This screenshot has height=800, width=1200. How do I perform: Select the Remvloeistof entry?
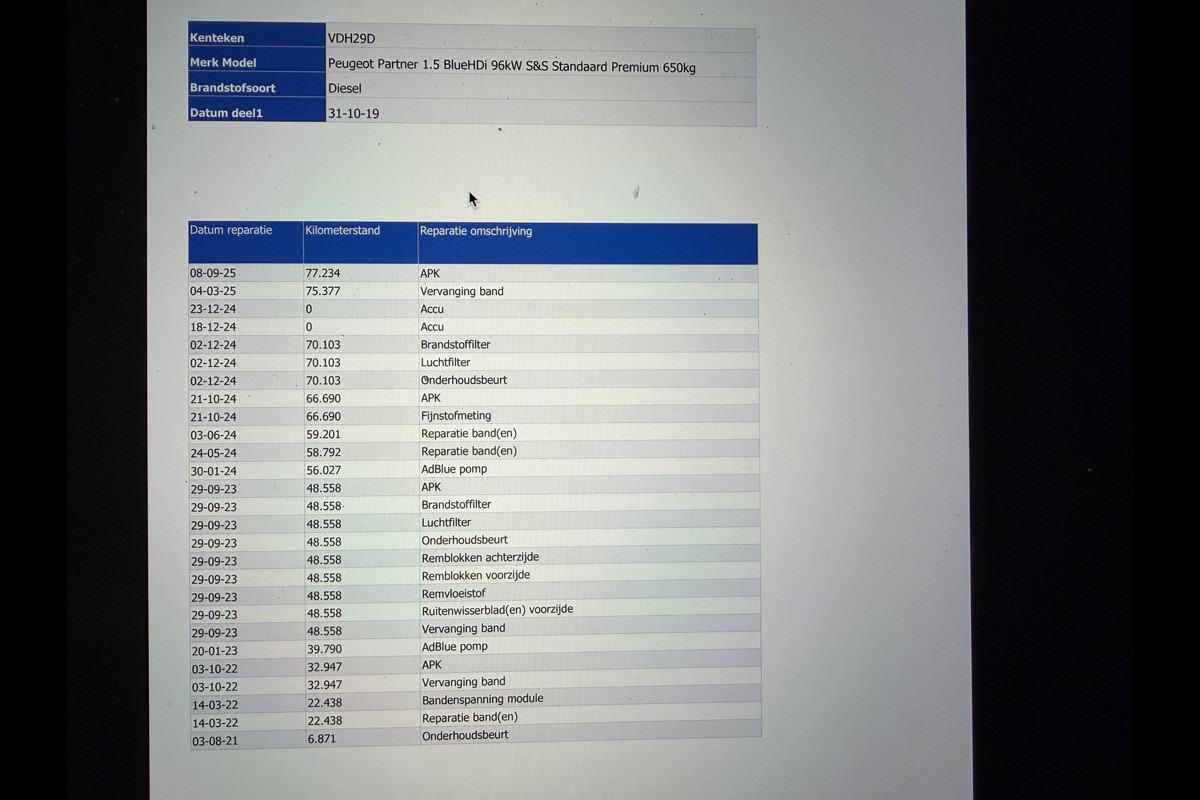click(x=456, y=594)
